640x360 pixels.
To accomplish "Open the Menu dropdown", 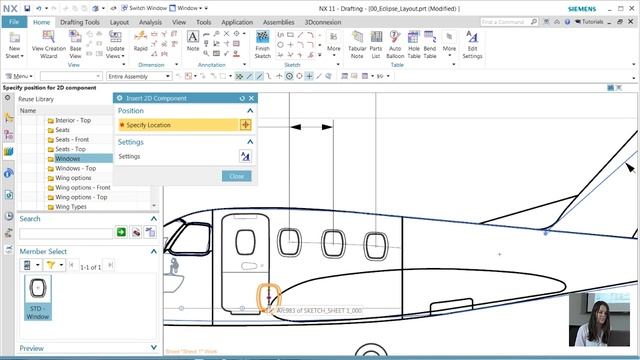I will click(19, 76).
